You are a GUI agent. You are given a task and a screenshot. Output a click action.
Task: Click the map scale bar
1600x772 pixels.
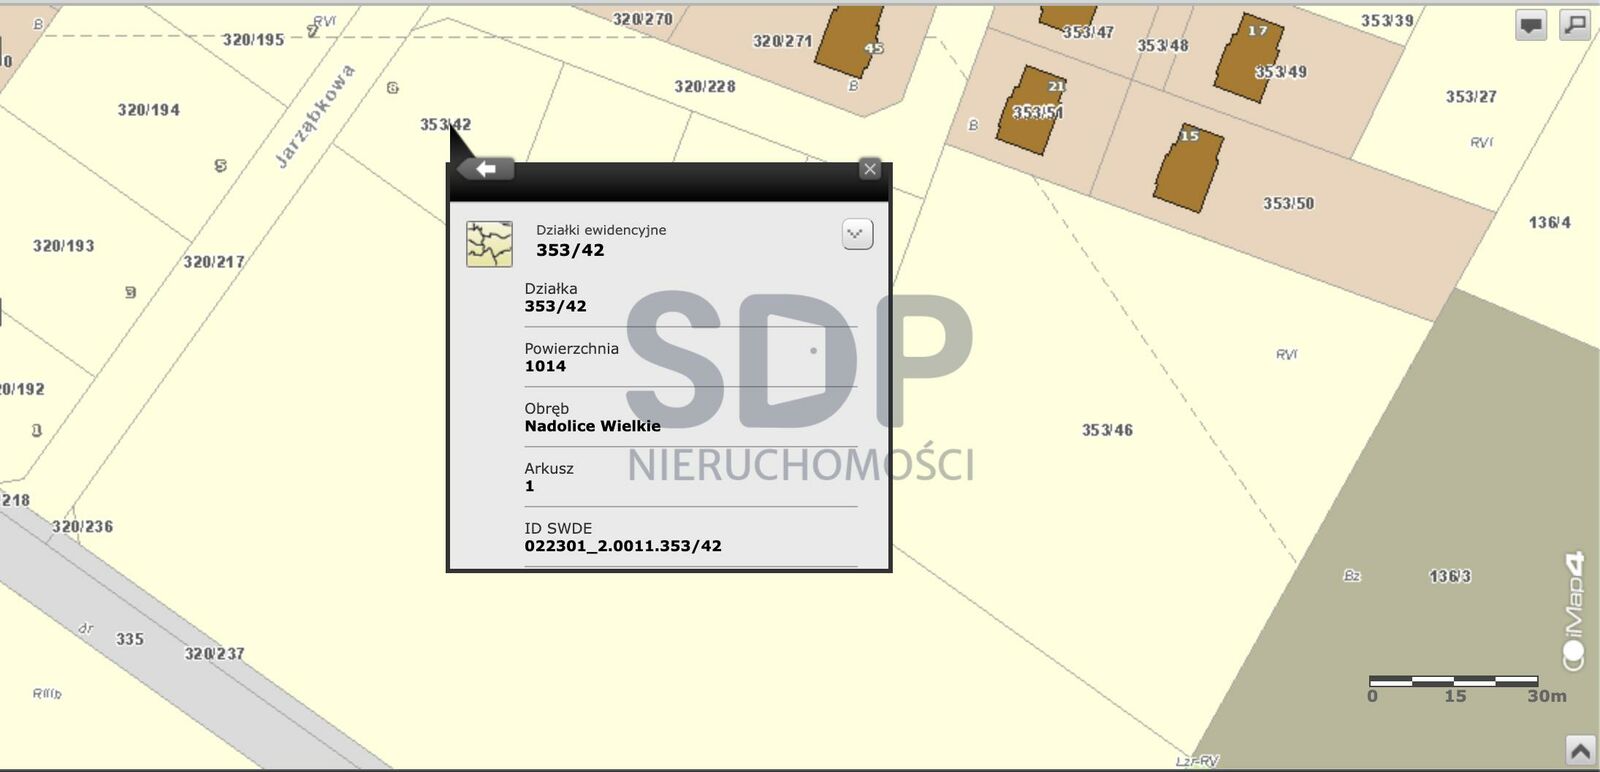(1453, 681)
